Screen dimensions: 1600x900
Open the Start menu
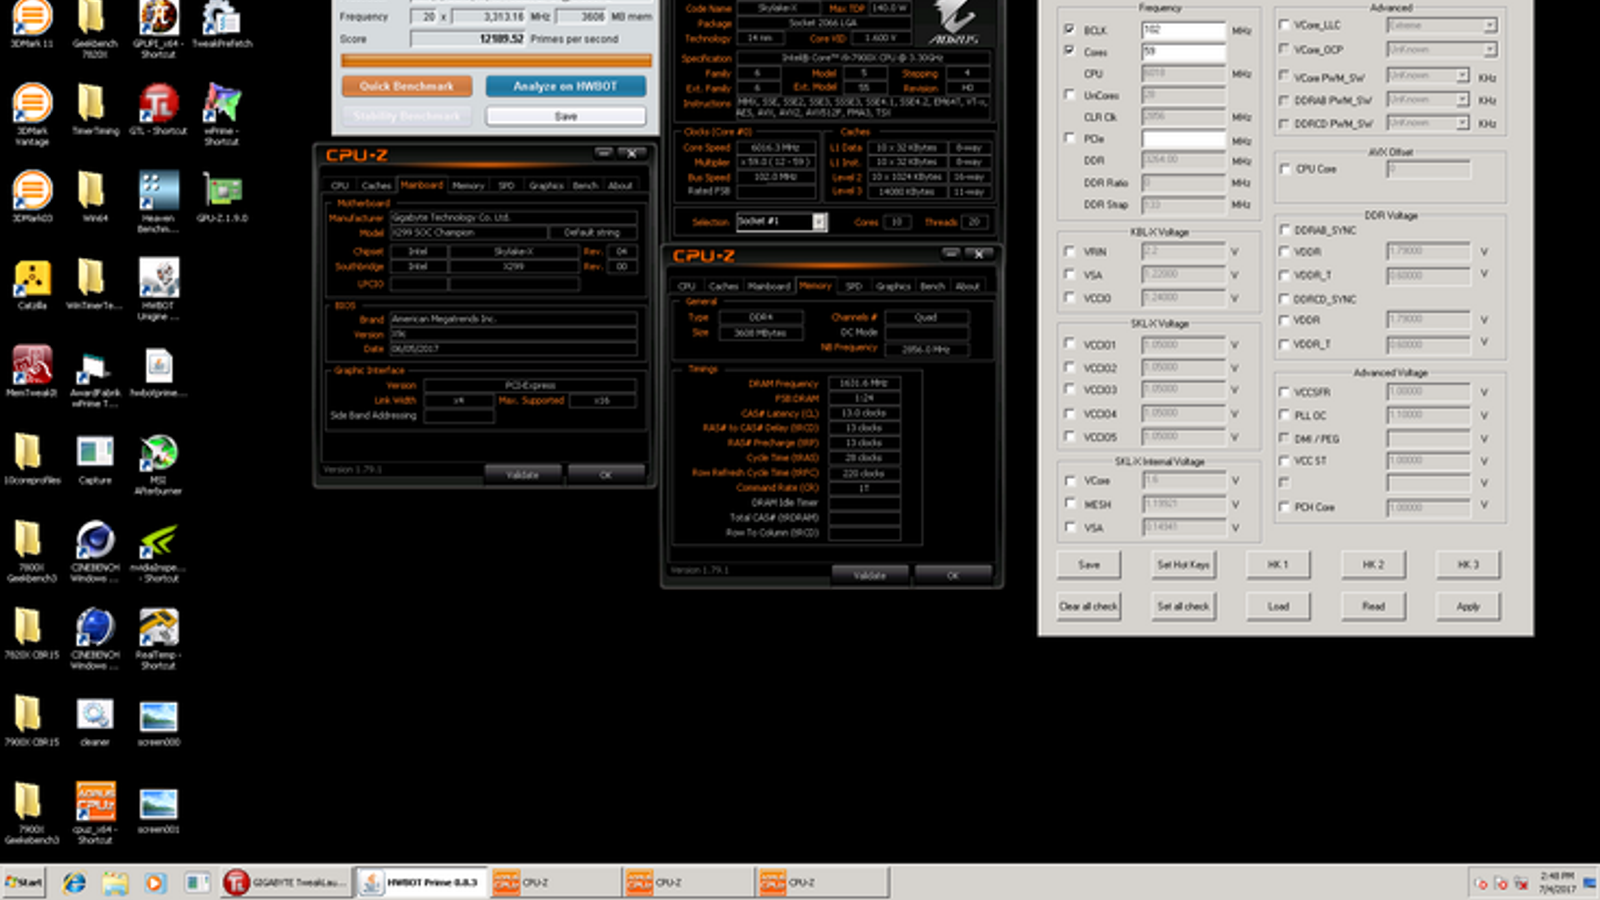pos(24,883)
